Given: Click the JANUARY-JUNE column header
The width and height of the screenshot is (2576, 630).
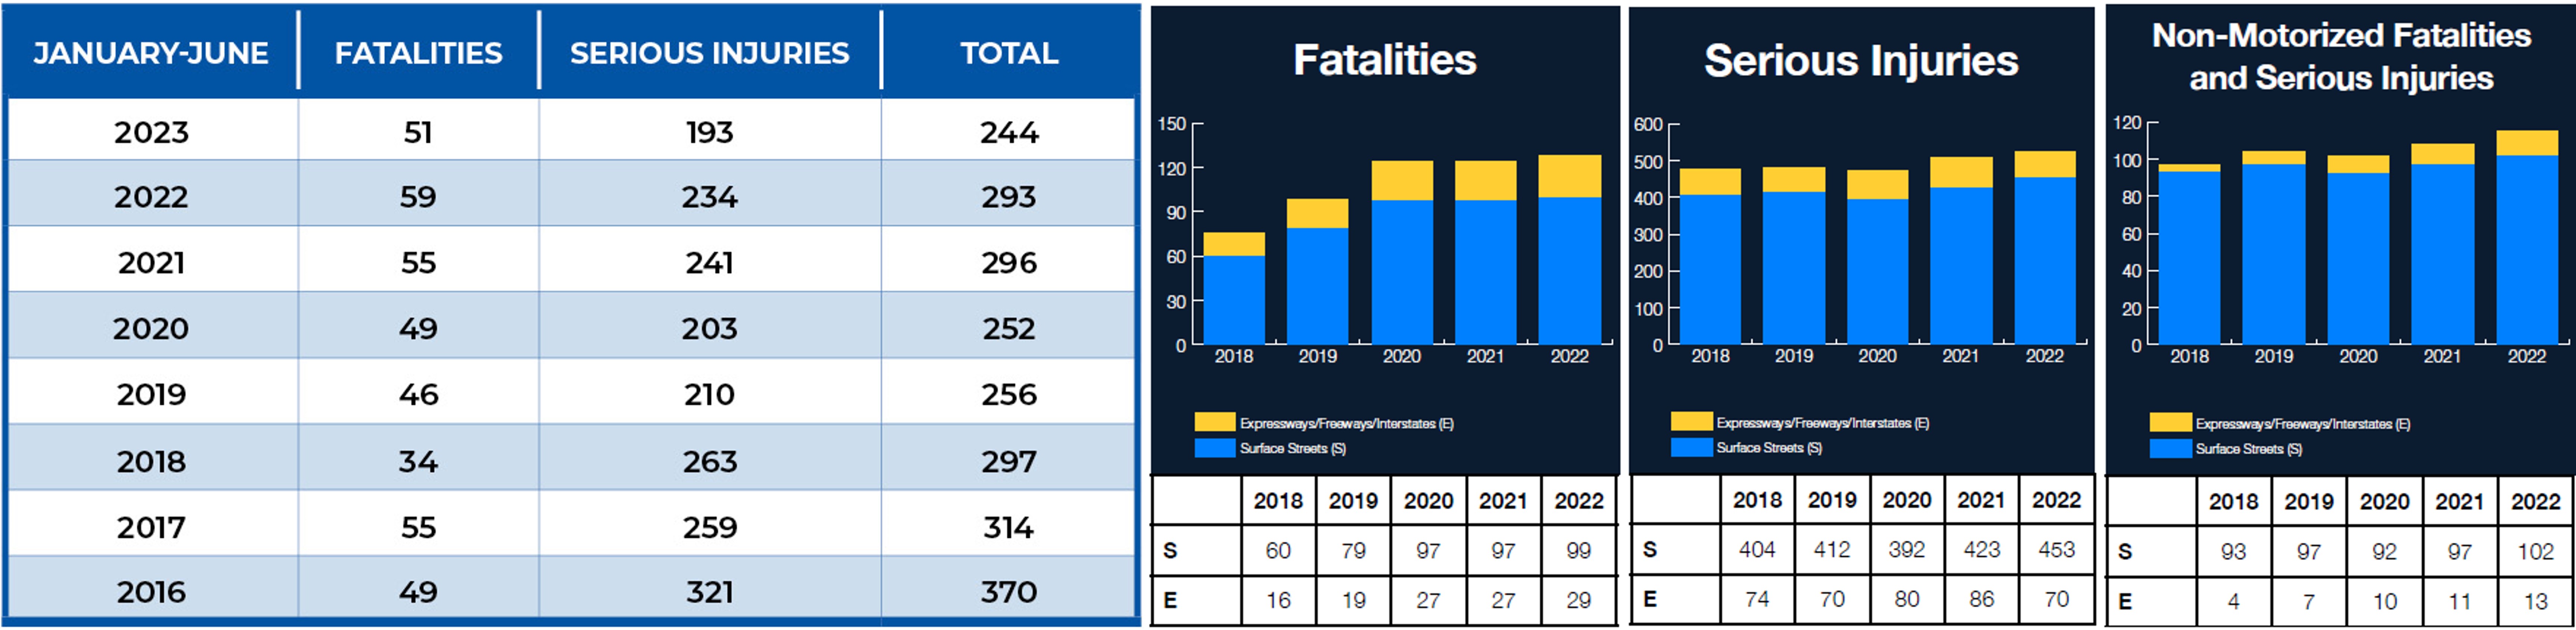Looking at the screenshot, I should [151, 53].
